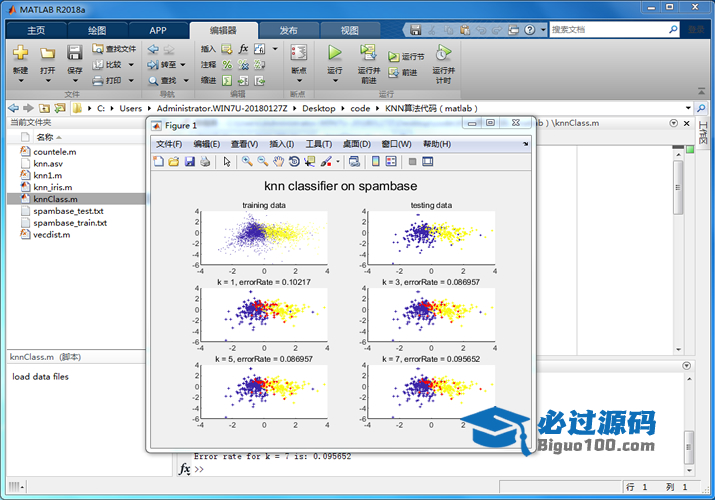Toggle Show Plot Tools and dock icon
The image size is (715, 500).
[428, 161]
